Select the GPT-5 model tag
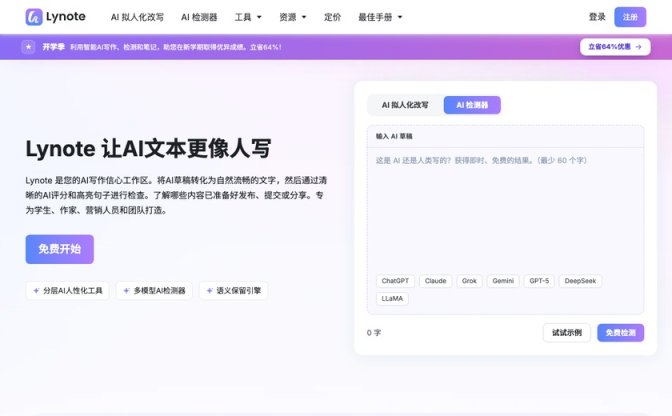The height and width of the screenshot is (416, 672). pyautogui.click(x=539, y=281)
